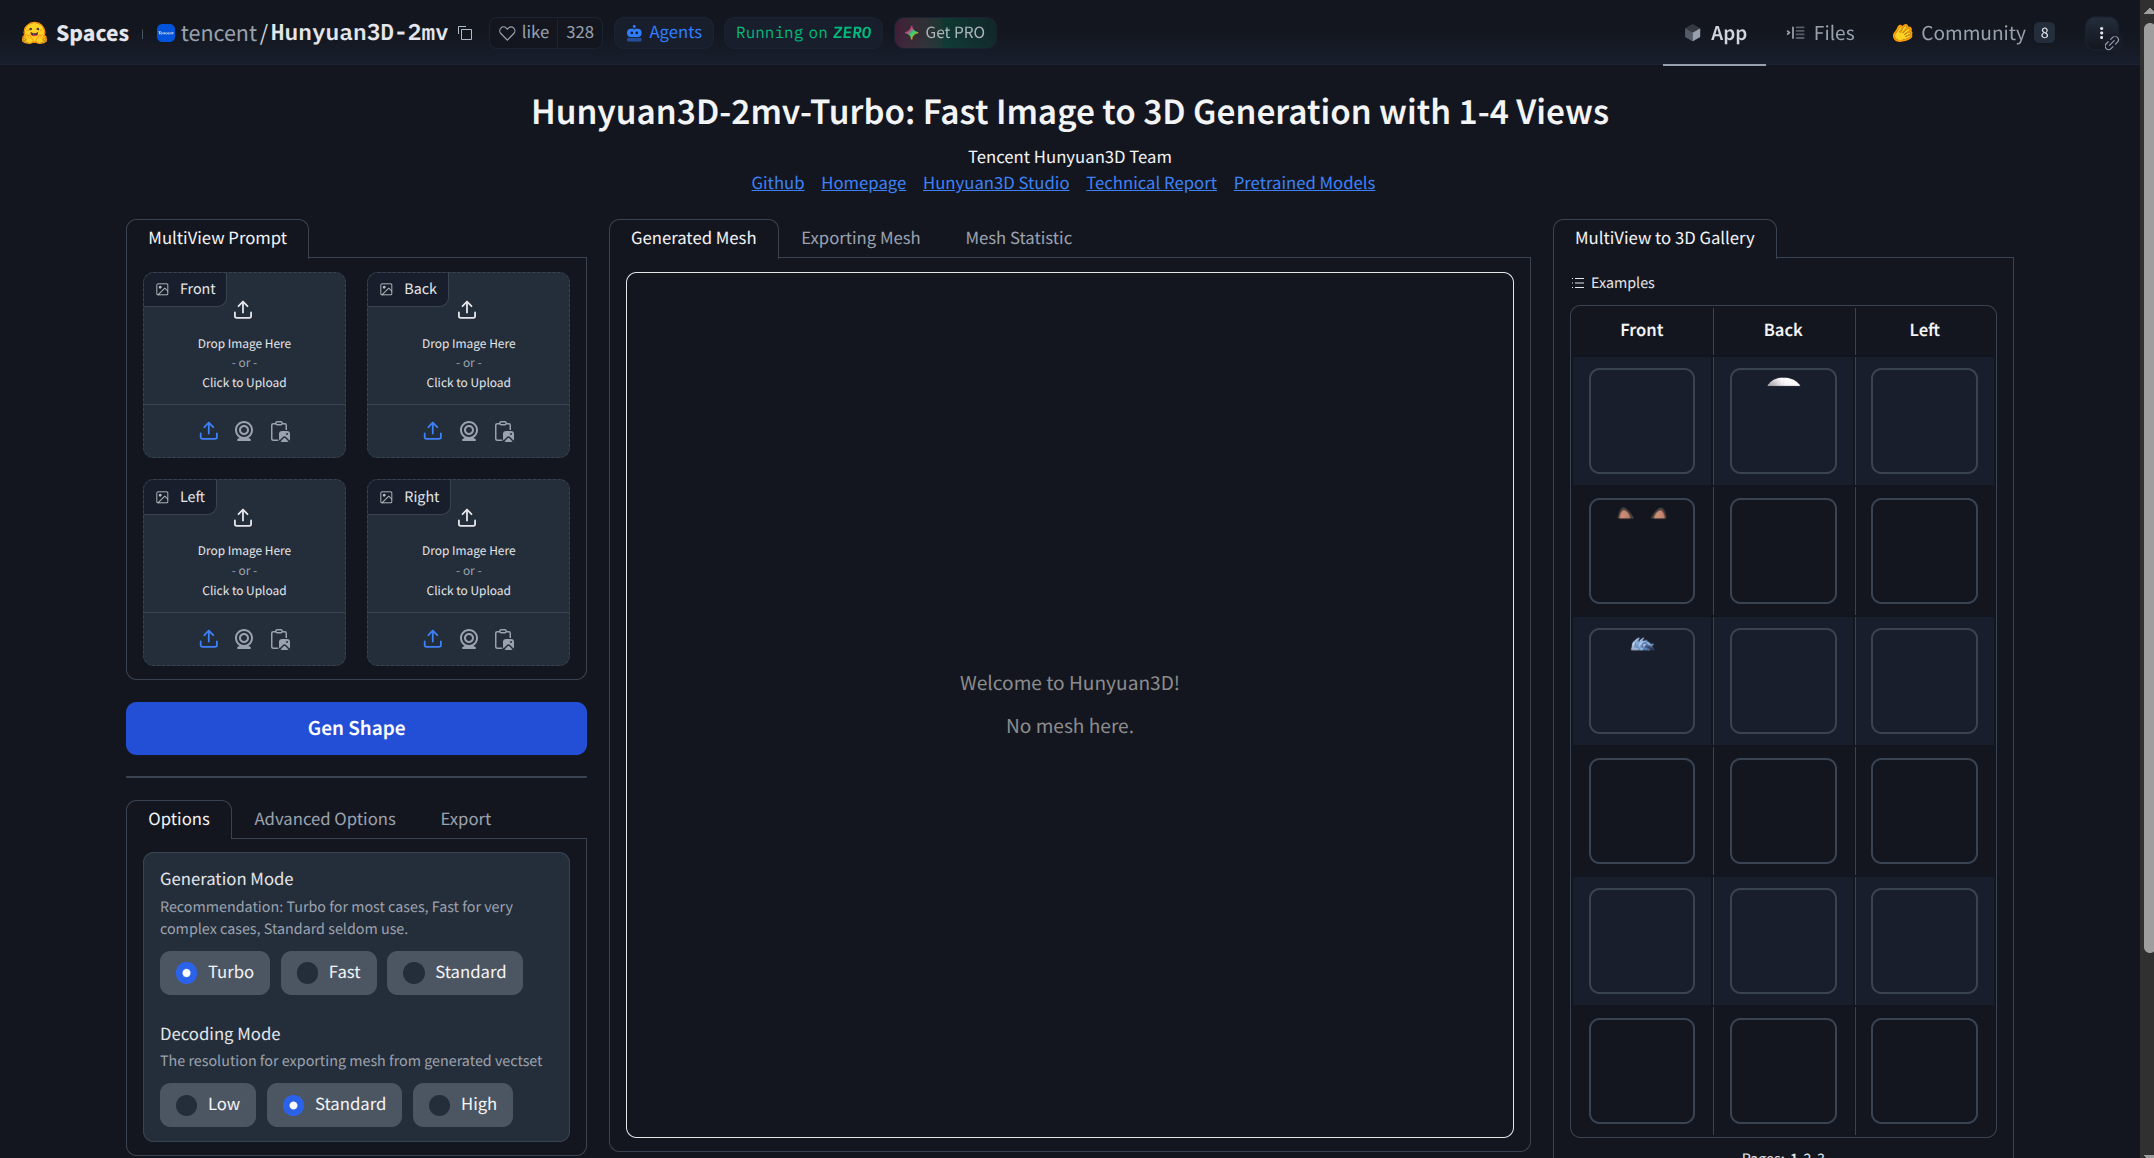Select Standard decoding mode
This screenshot has height=1158, width=2154.
(334, 1104)
